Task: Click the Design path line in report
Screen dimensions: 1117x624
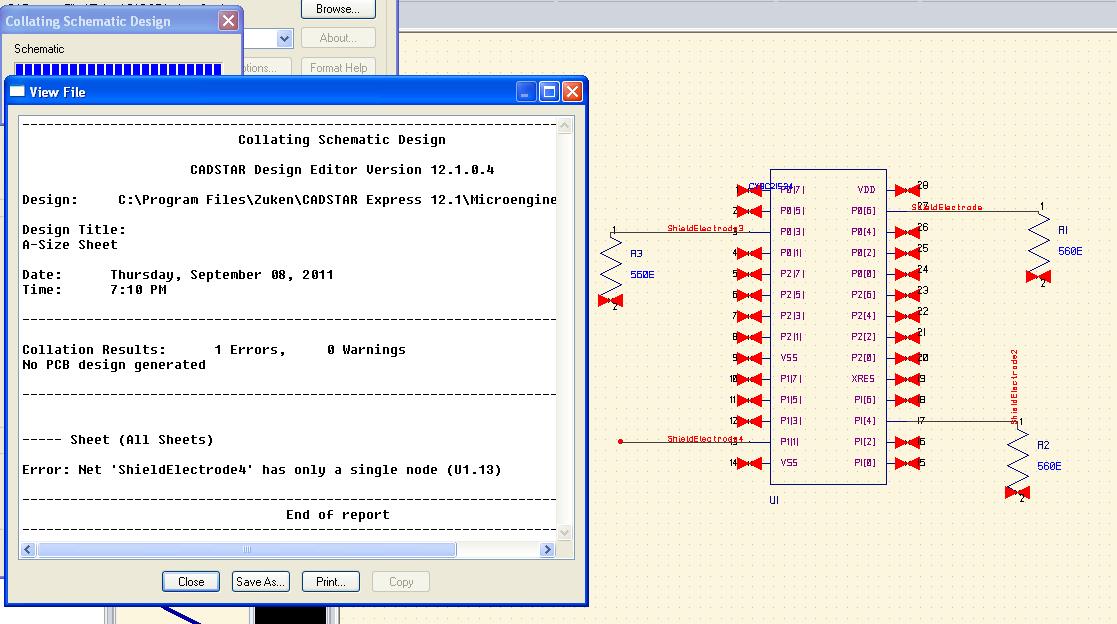Action: [289, 199]
